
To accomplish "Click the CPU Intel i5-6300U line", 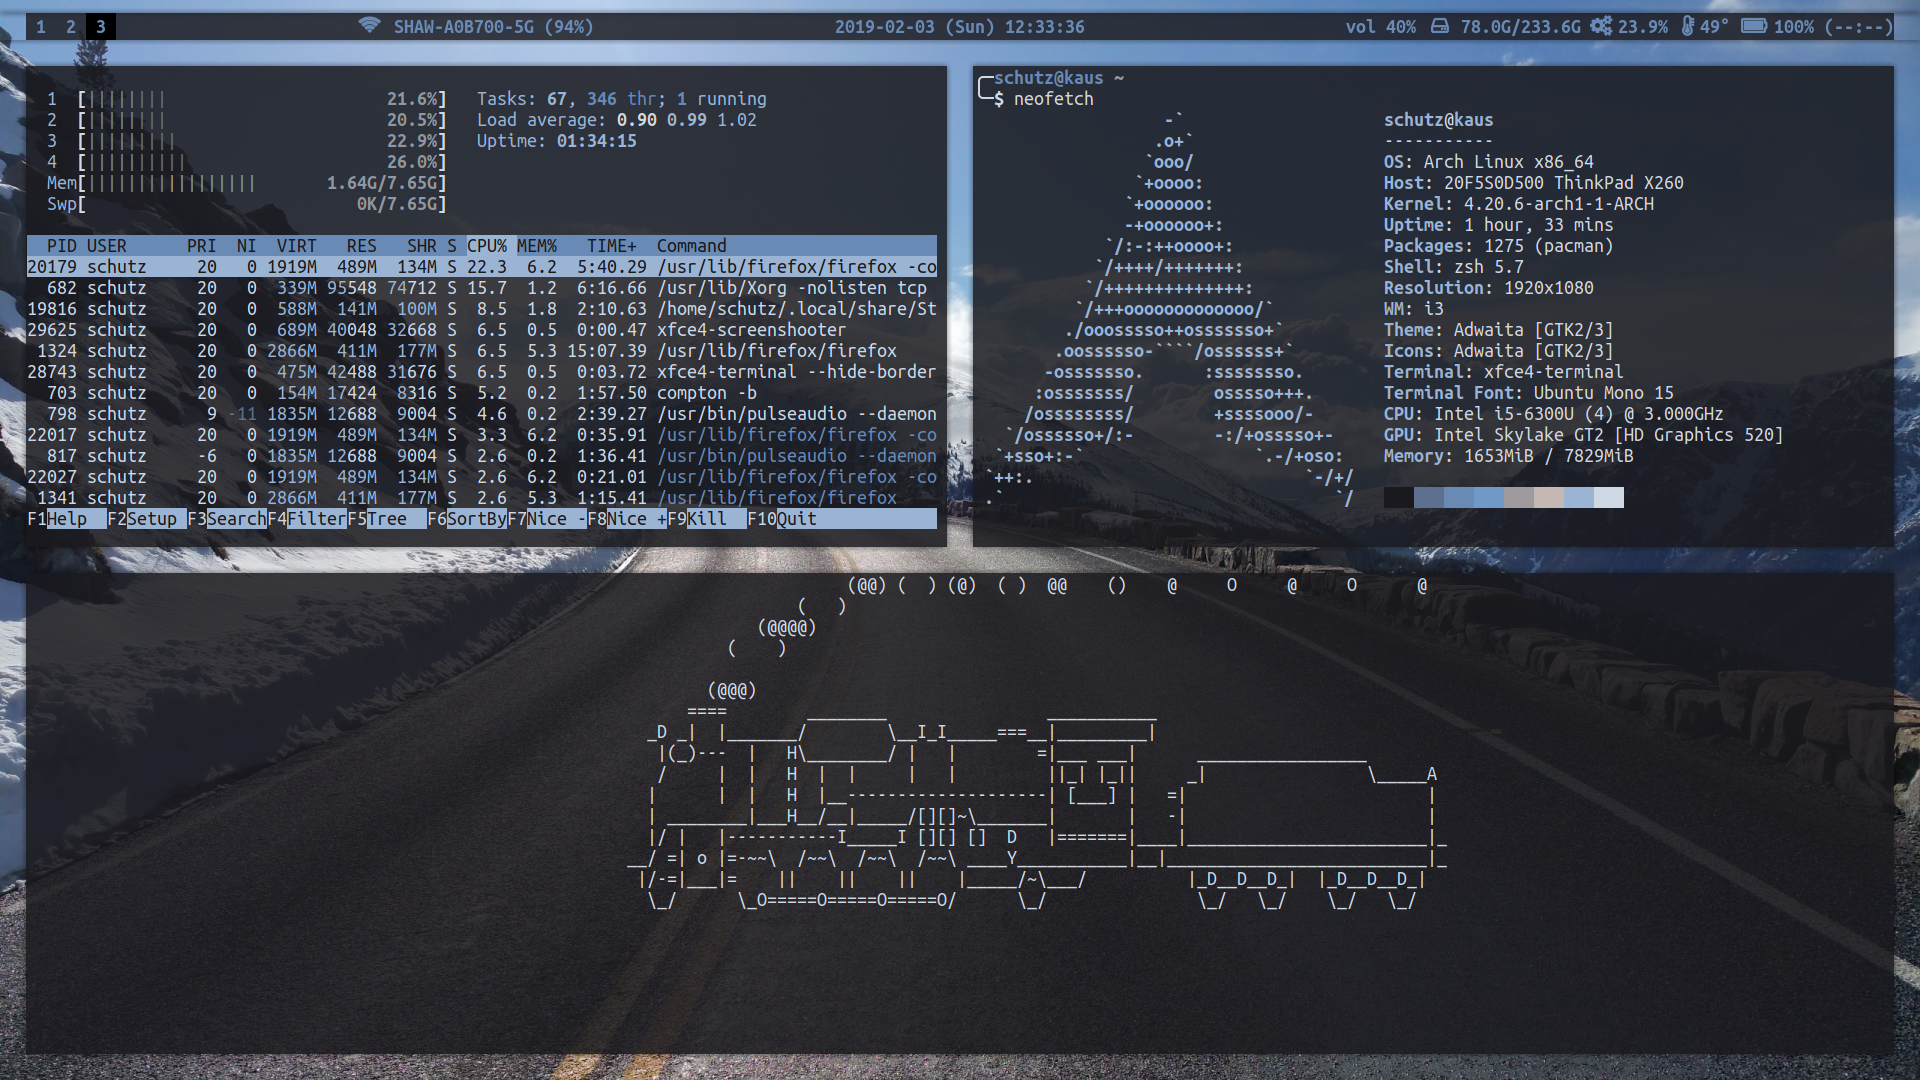I will [1554, 414].
